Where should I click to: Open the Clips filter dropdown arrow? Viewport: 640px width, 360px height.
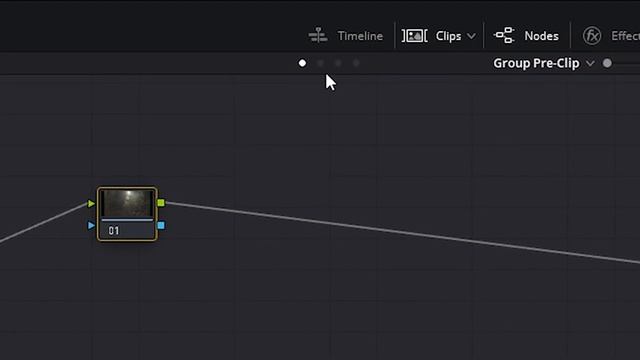coord(471,36)
